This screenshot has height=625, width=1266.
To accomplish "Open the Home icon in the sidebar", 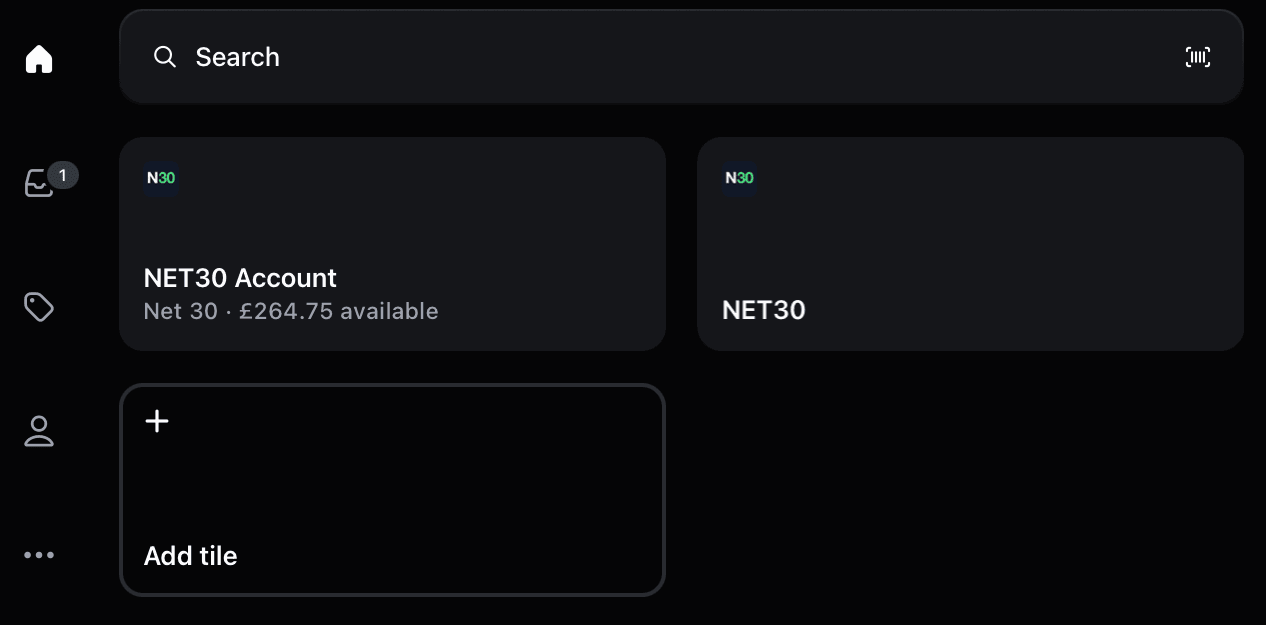I will [x=38, y=58].
